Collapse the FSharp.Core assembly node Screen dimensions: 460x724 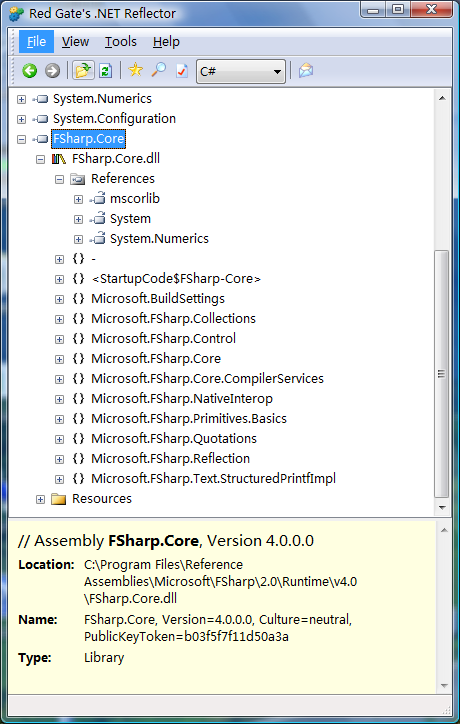click(21, 139)
